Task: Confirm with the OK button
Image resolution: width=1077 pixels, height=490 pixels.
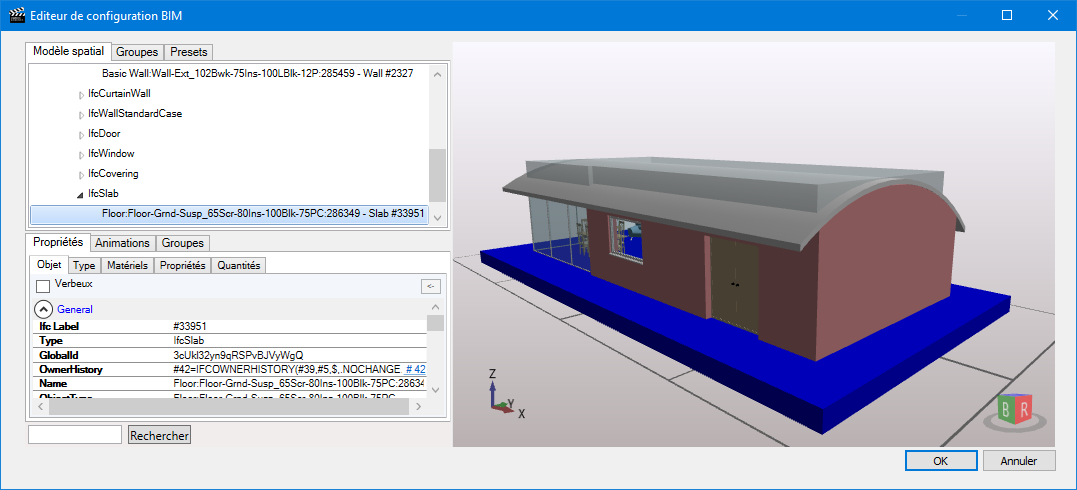Action: [941, 461]
